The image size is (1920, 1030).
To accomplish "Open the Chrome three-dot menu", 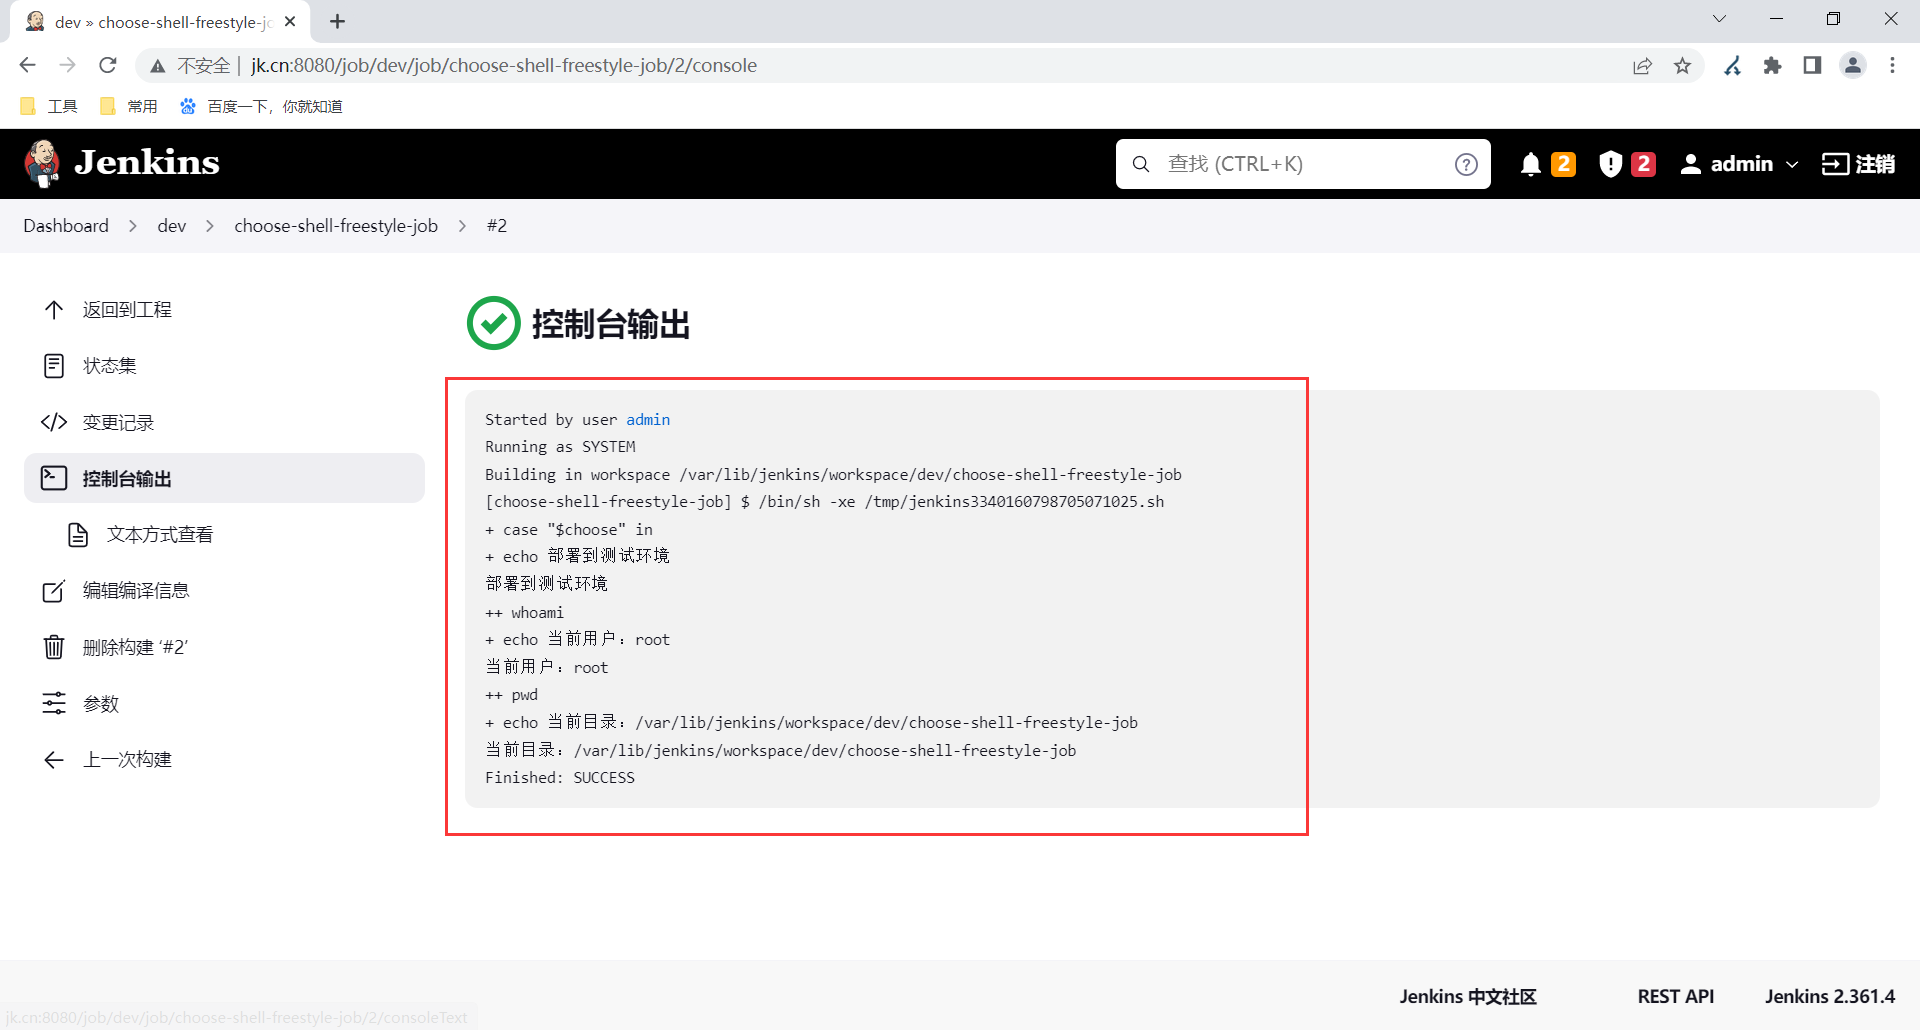I will 1892,66.
